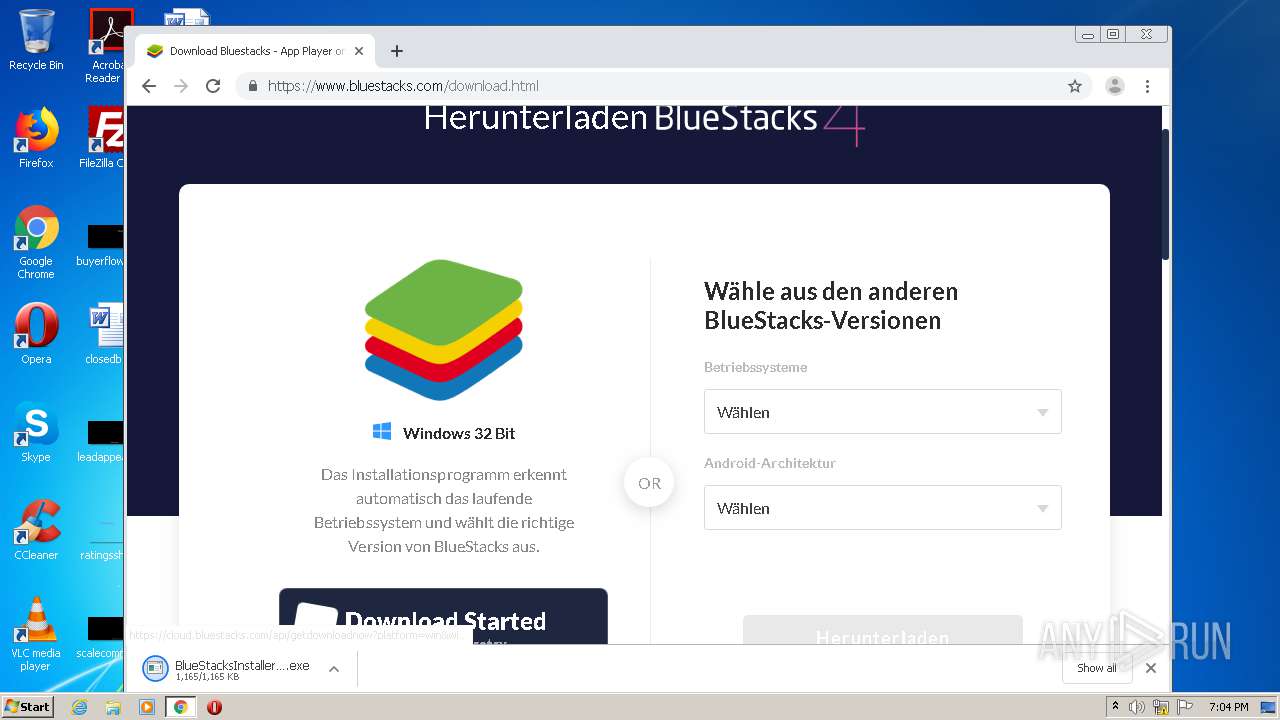This screenshot has height=720, width=1280.
Task: Click the Opera icon in taskbar
Action: [214, 707]
